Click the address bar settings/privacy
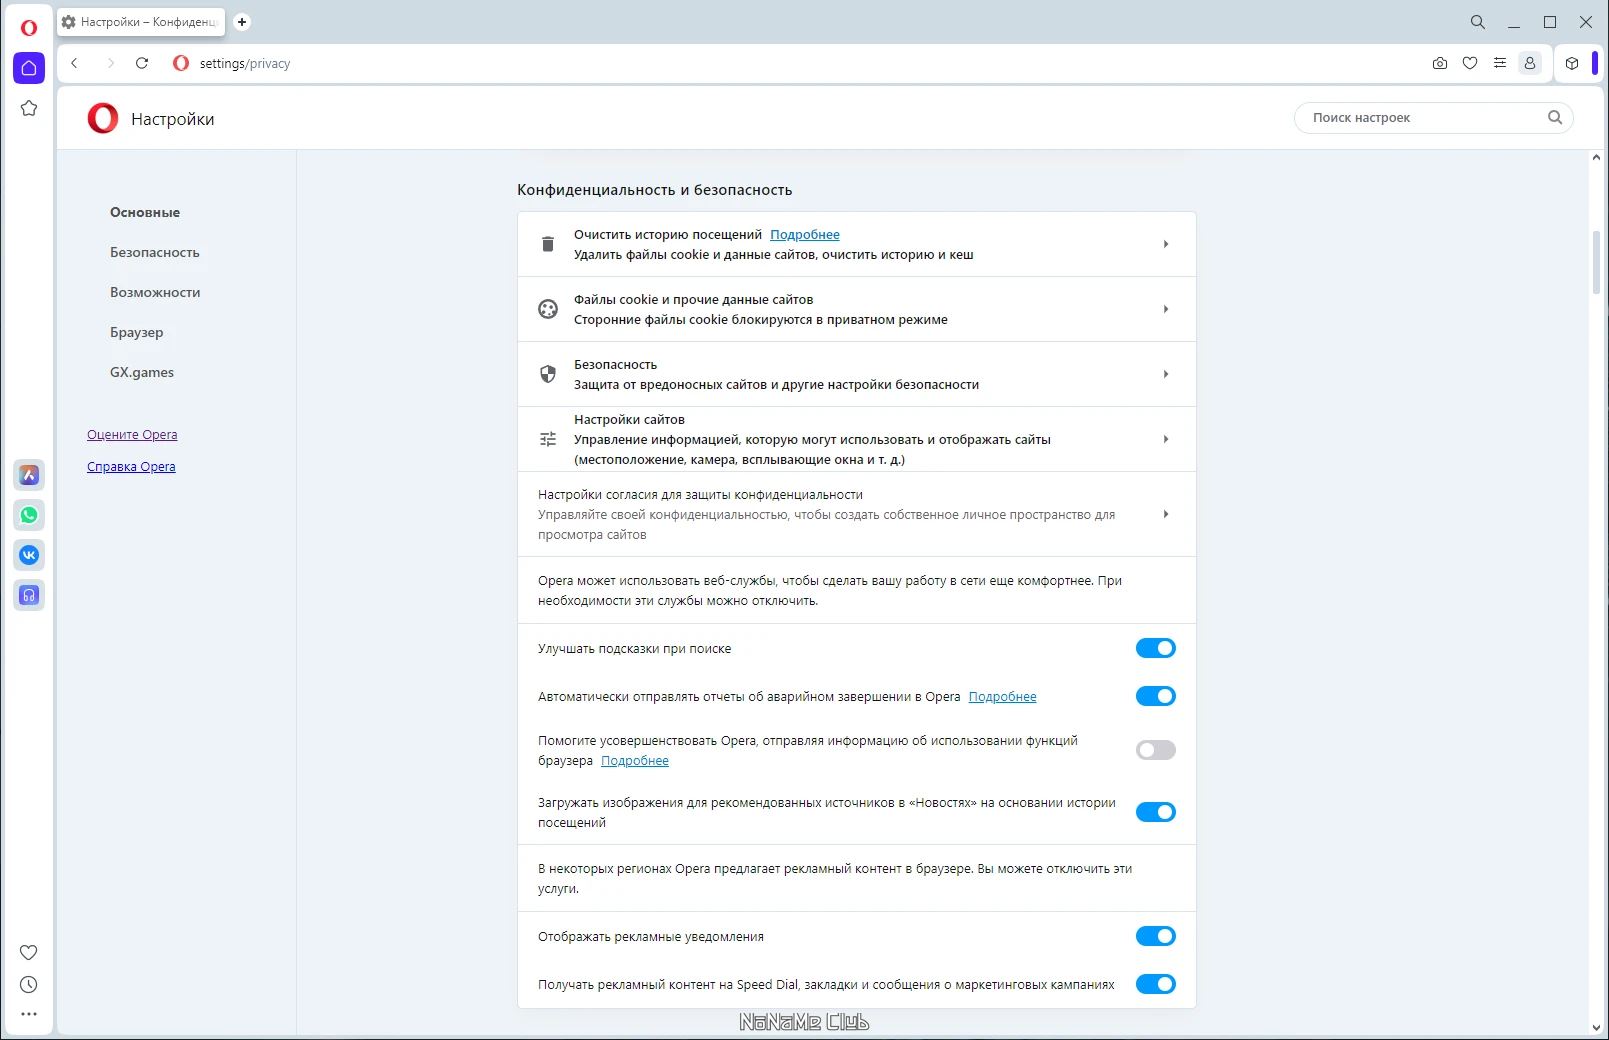Screen dimensions: 1609x1040 coord(245,63)
